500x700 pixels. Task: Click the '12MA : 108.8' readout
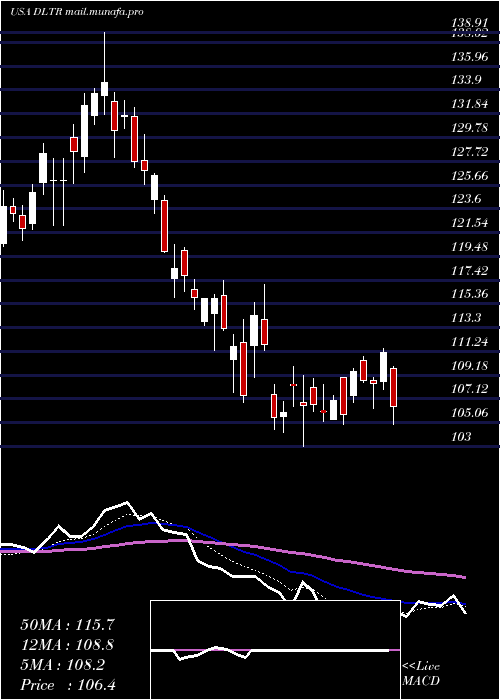[68, 645]
